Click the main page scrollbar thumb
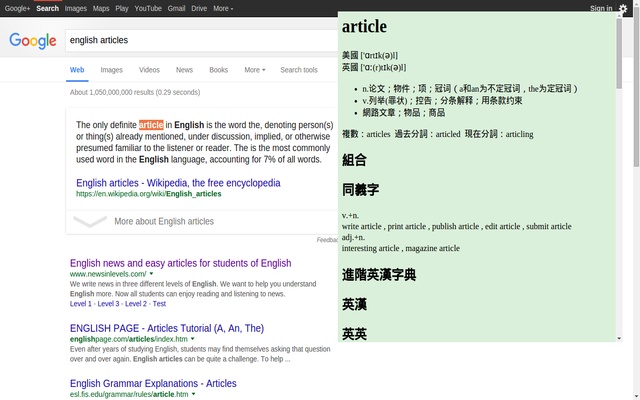Image resolution: width=640 pixels, height=400 pixels. tap(636, 88)
